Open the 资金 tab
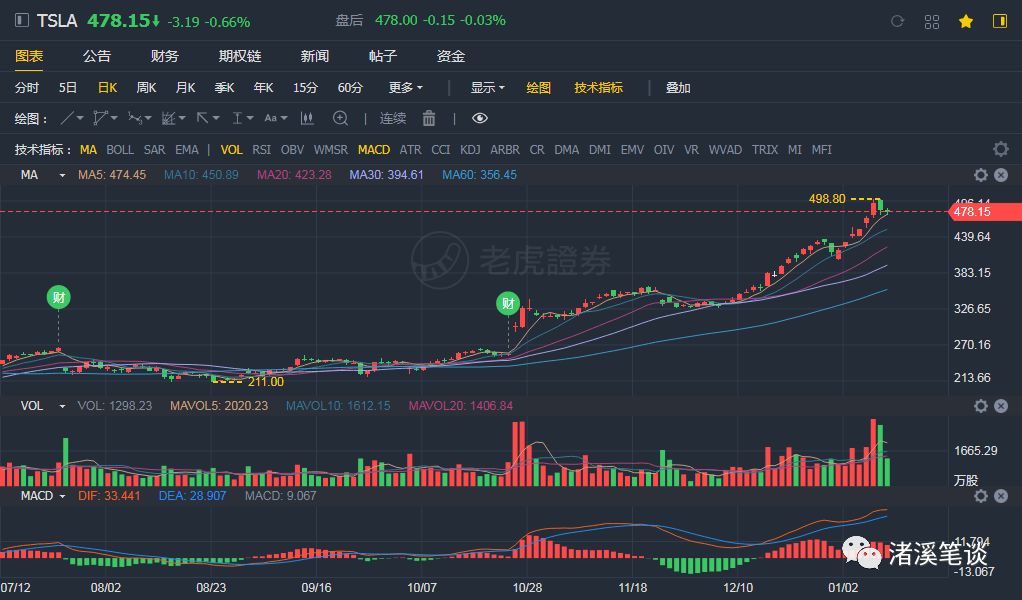Viewport: 1022px width, 600px height. [450, 56]
